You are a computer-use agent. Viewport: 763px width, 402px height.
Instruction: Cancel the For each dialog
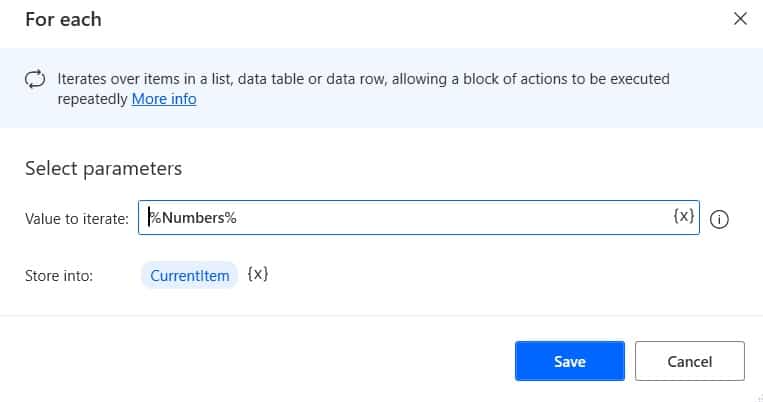[x=690, y=361]
